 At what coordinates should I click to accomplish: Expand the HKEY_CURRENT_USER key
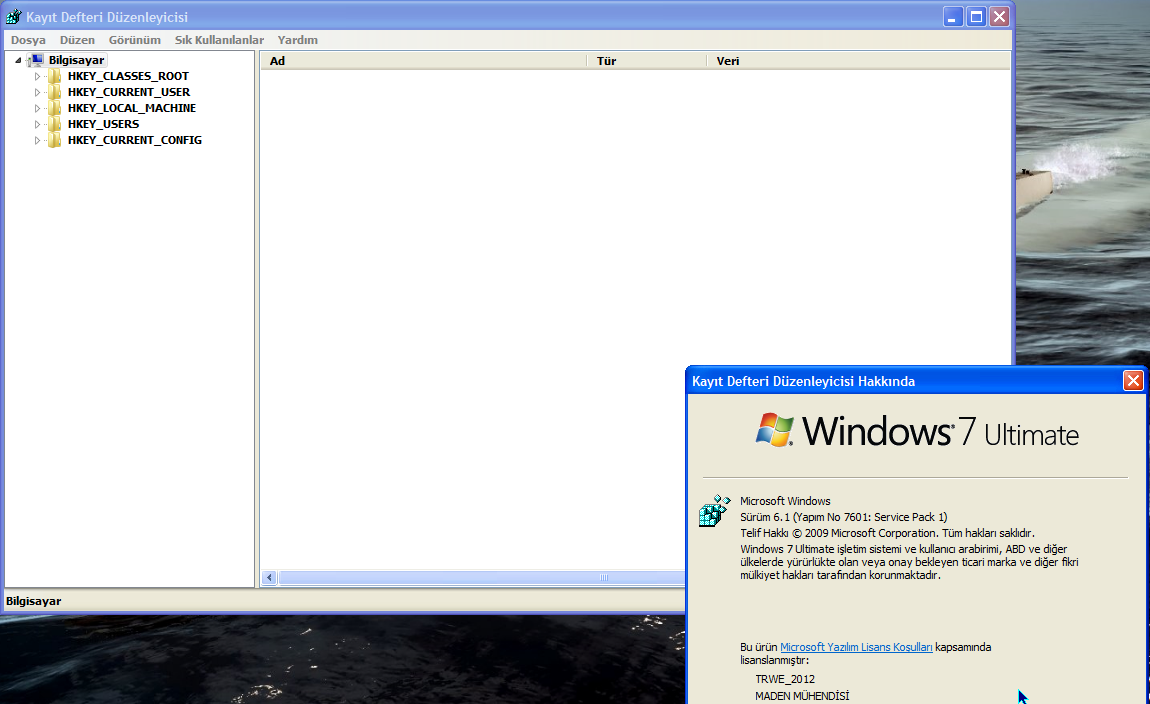(37, 92)
